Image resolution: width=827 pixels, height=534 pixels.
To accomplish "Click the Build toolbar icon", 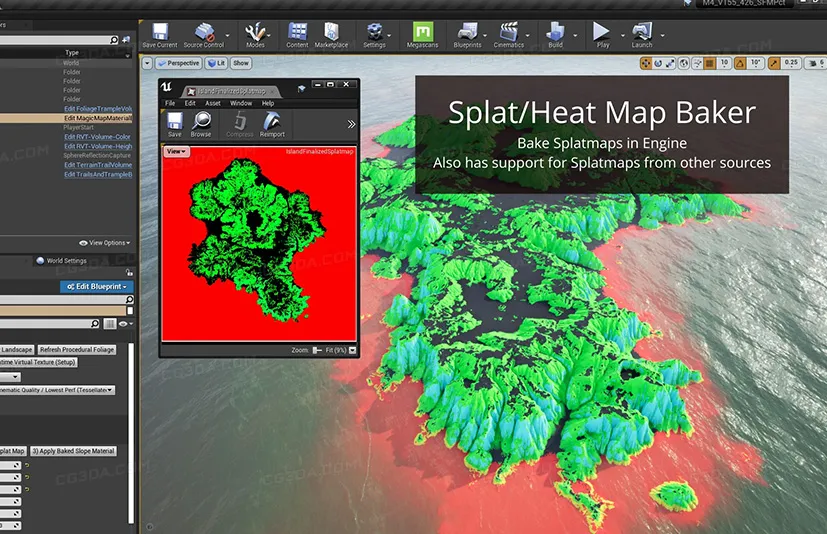I will point(555,35).
